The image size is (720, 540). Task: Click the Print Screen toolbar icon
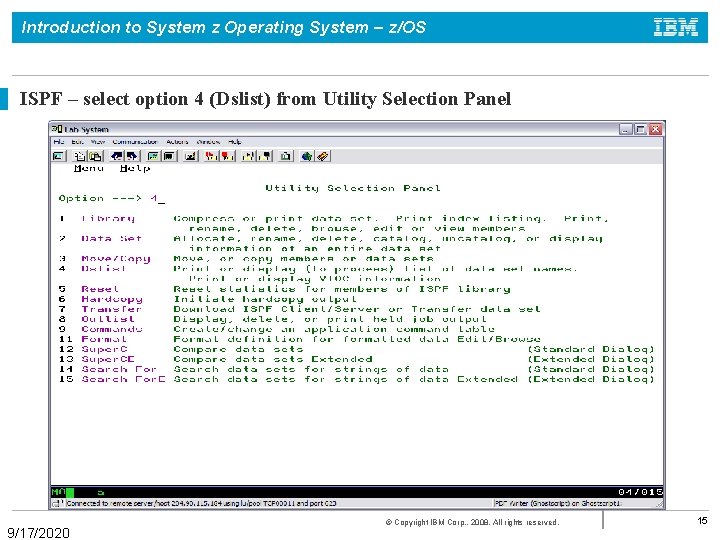click(59, 156)
